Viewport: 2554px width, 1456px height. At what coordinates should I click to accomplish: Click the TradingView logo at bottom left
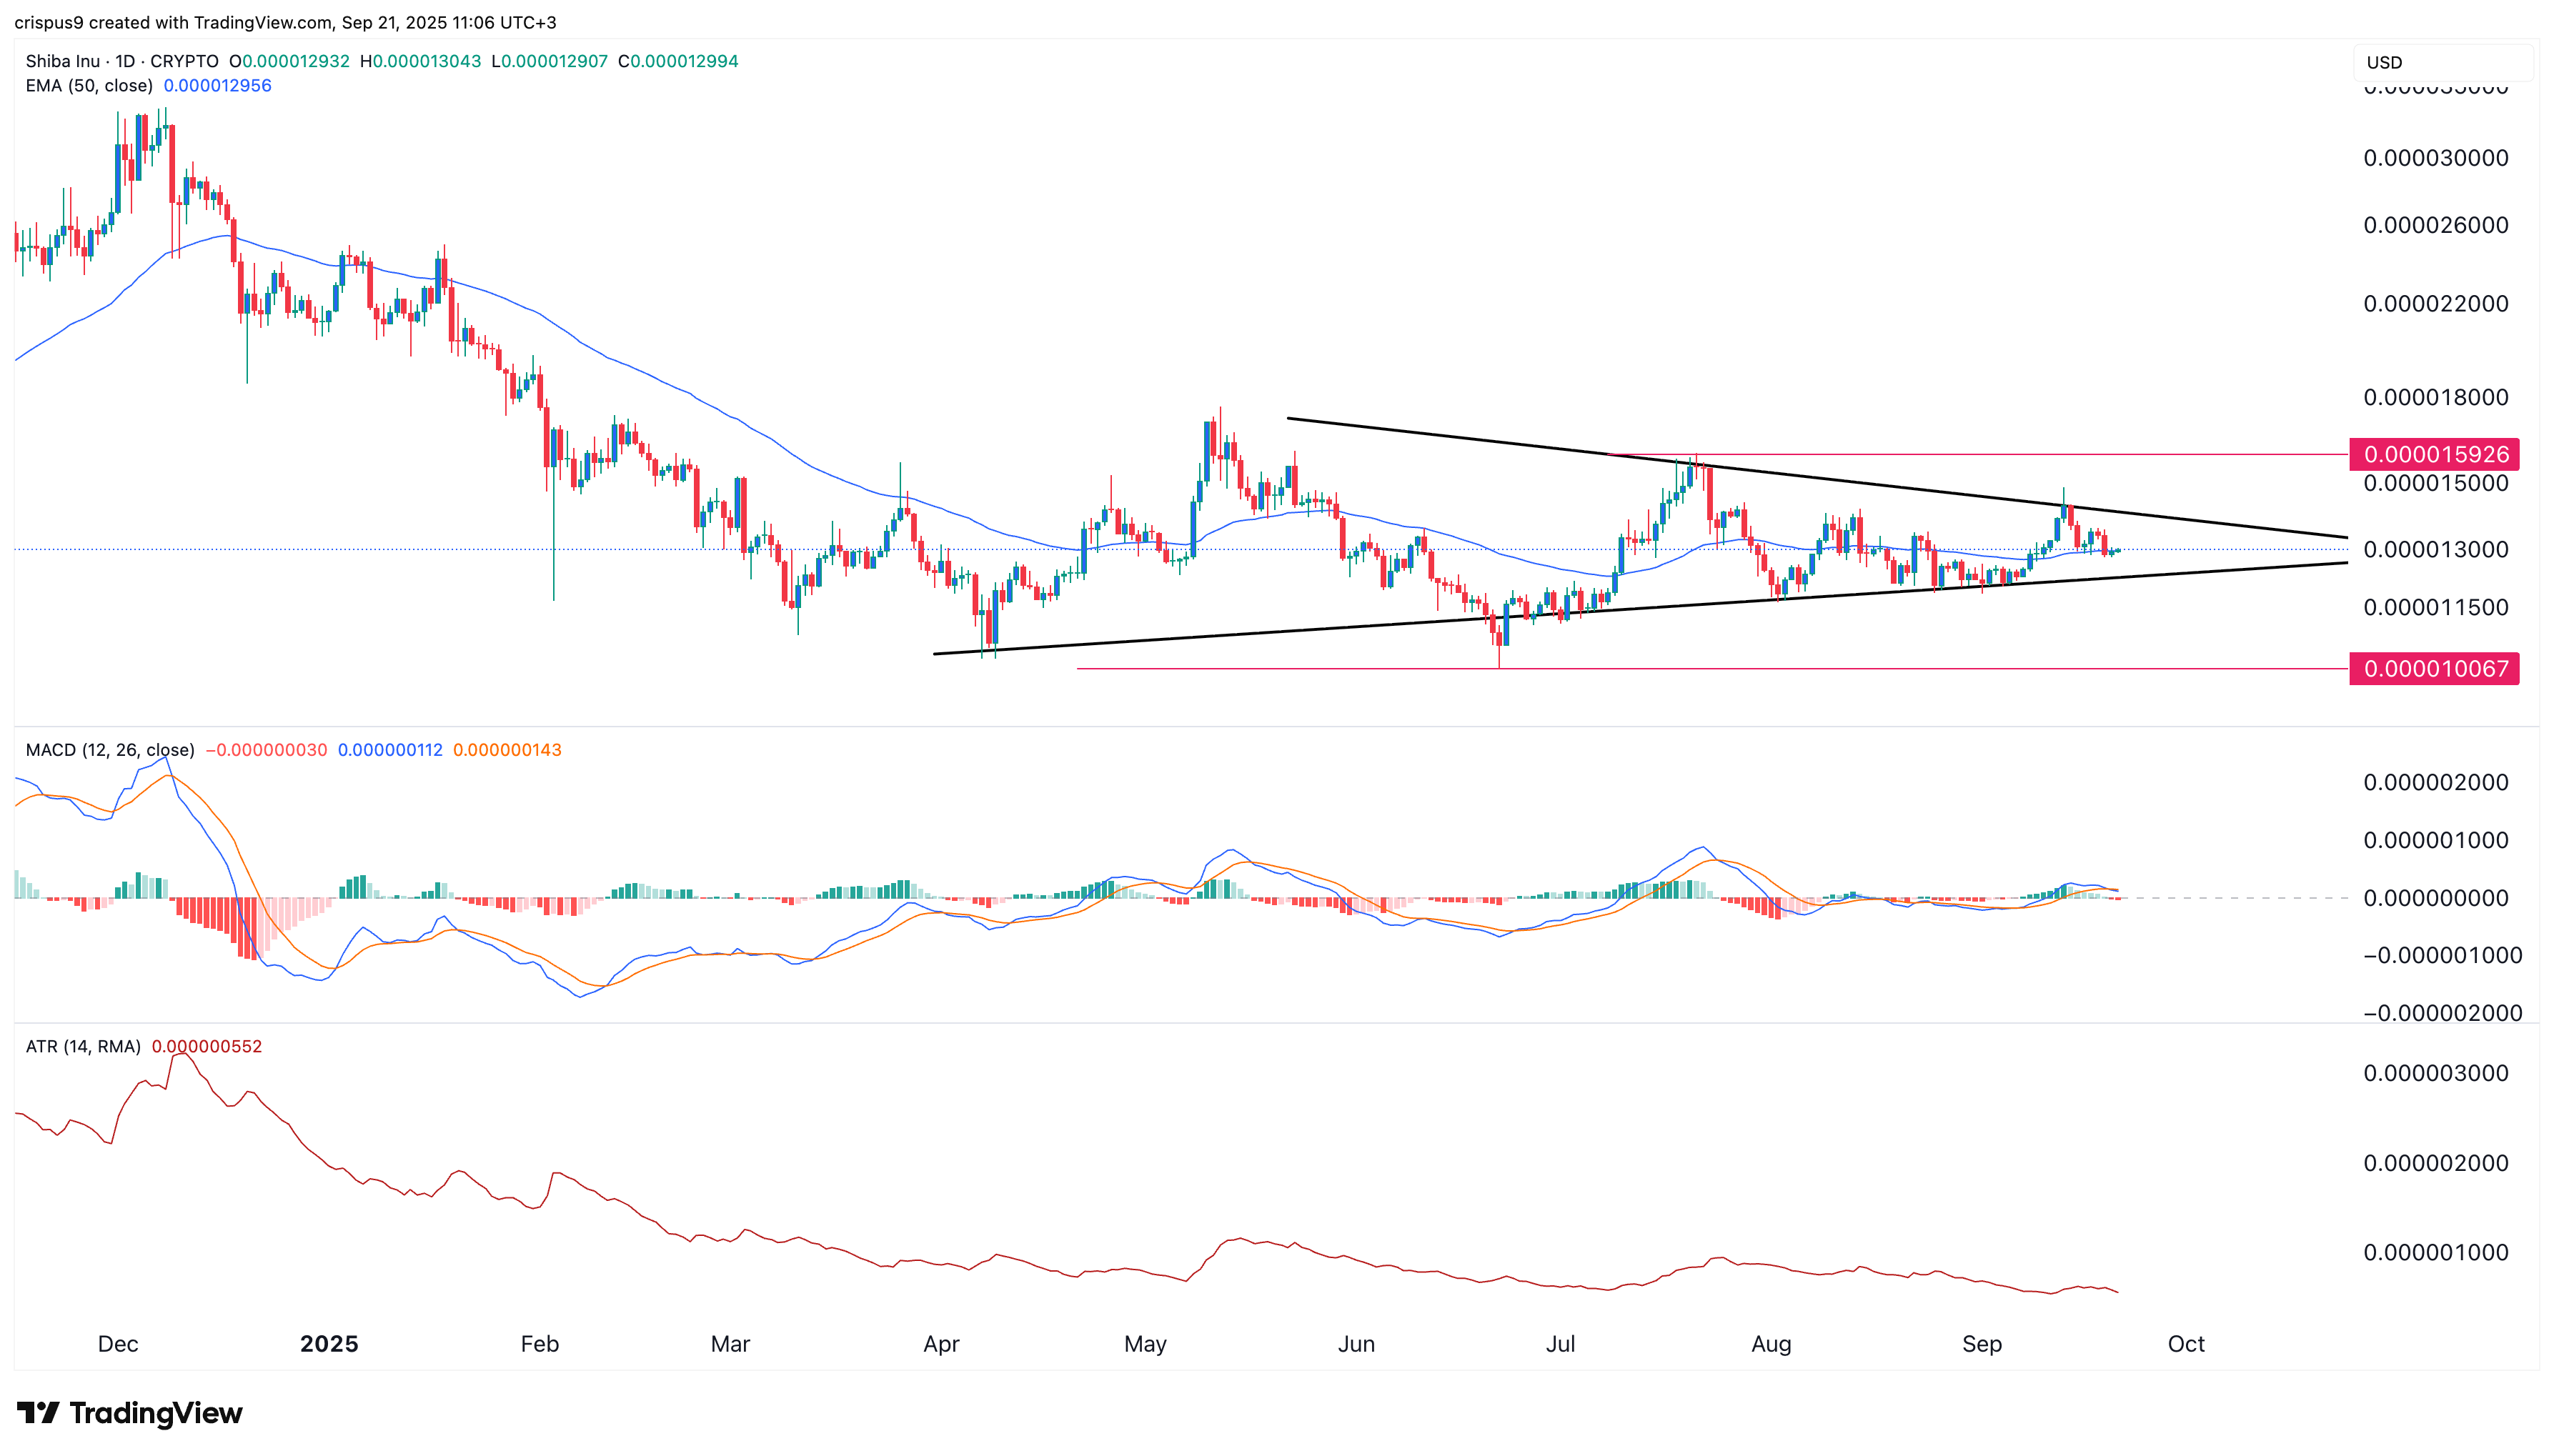130,1412
